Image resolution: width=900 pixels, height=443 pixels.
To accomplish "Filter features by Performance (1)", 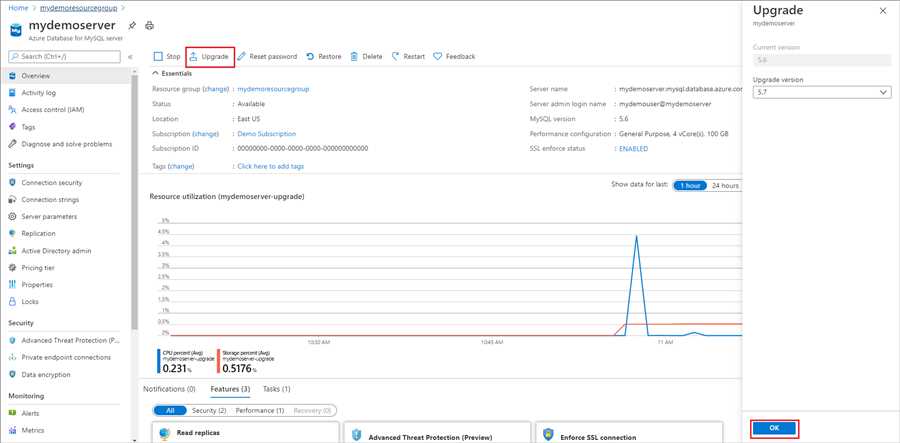I will [x=260, y=411].
